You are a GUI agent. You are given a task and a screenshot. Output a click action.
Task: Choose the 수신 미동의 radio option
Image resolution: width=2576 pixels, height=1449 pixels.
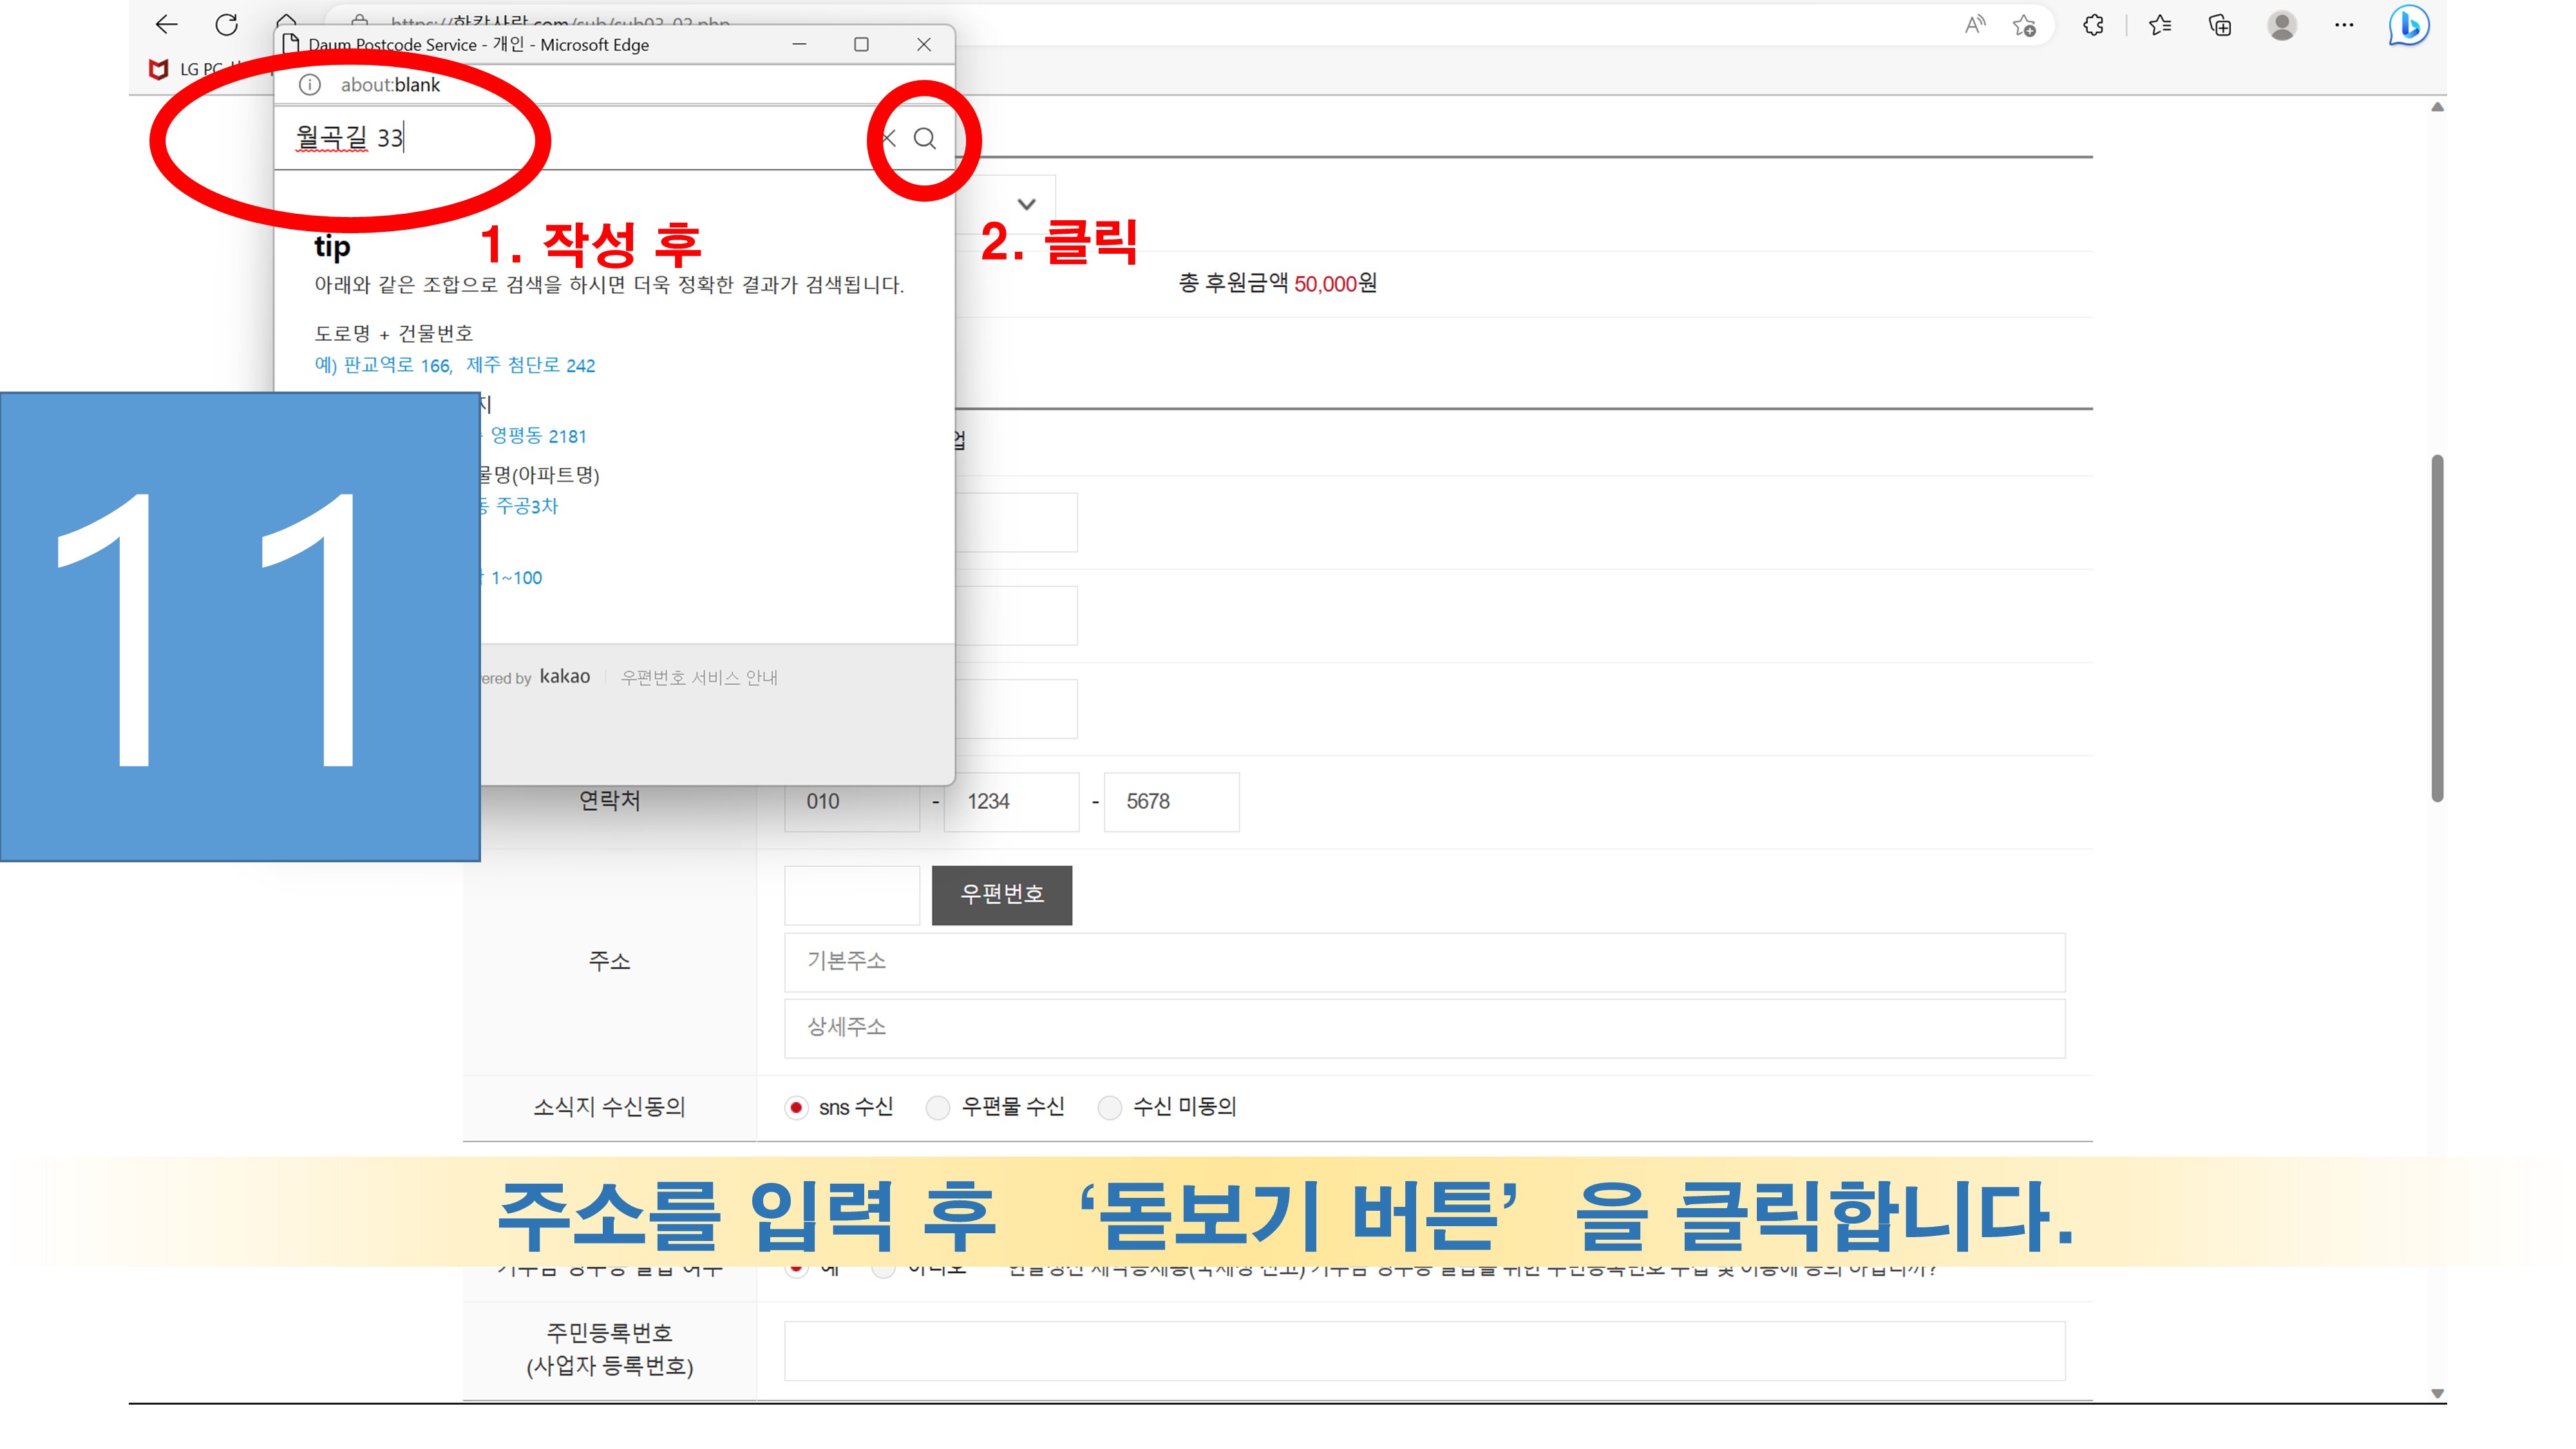tap(1109, 1107)
